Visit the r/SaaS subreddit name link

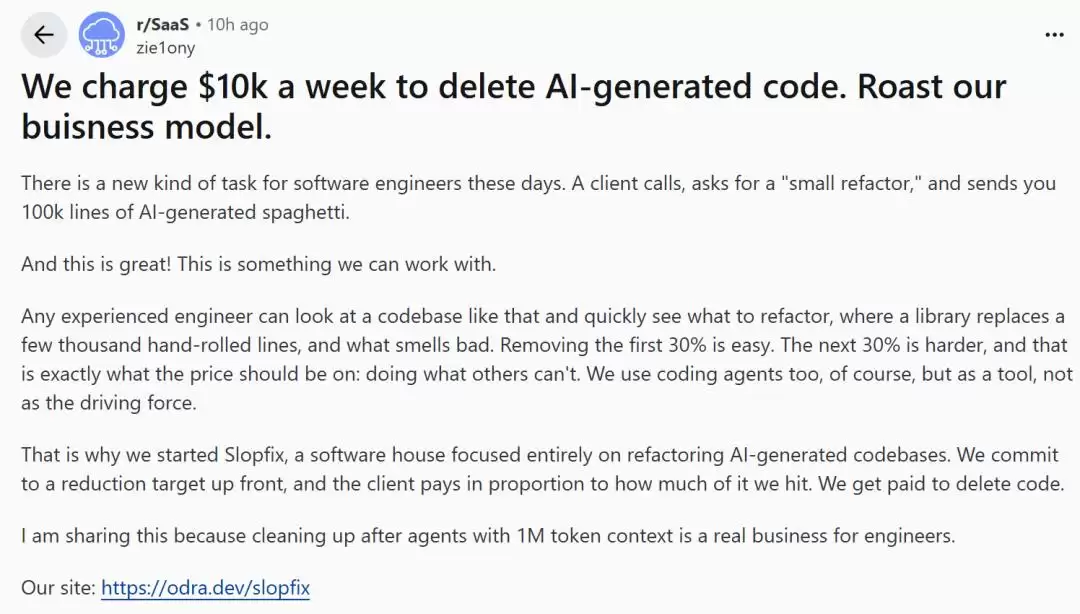point(163,25)
